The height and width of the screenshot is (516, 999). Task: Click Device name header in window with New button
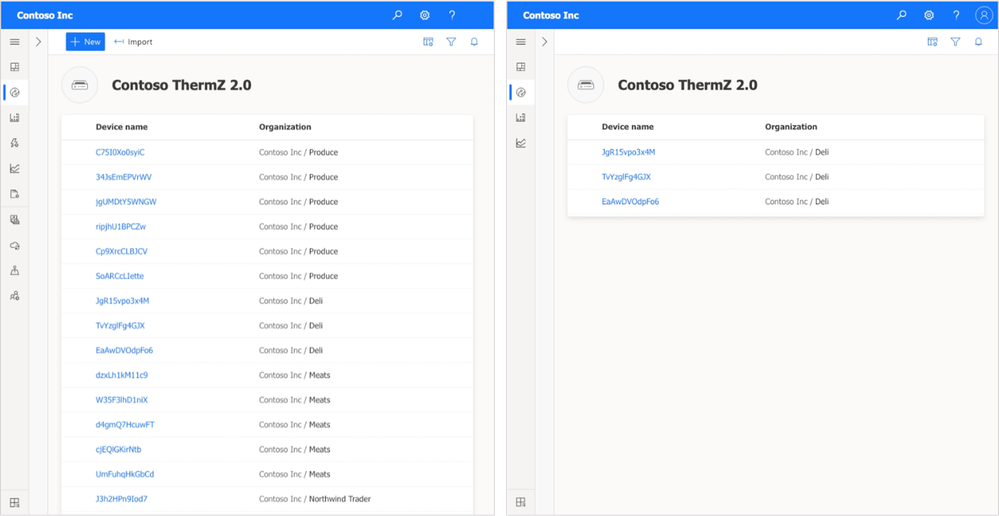122,127
